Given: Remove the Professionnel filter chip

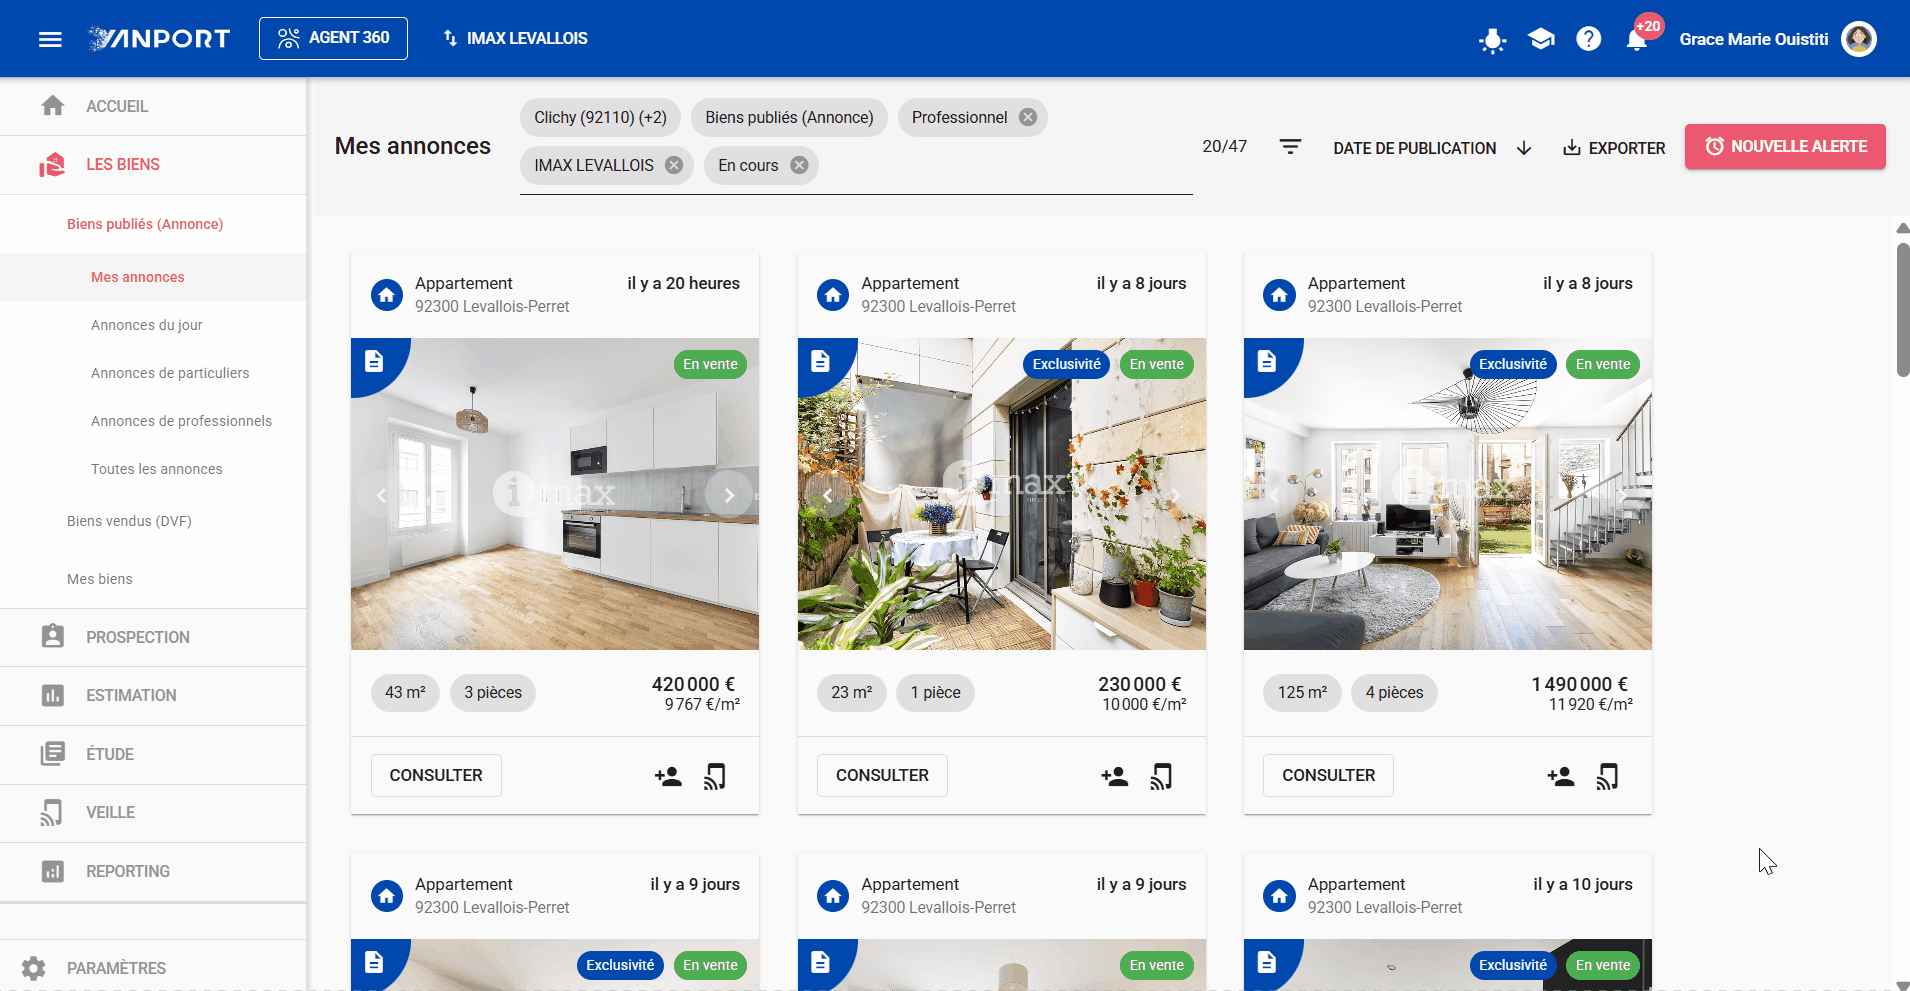Looking at the screenshot, I should point(1028,117).
